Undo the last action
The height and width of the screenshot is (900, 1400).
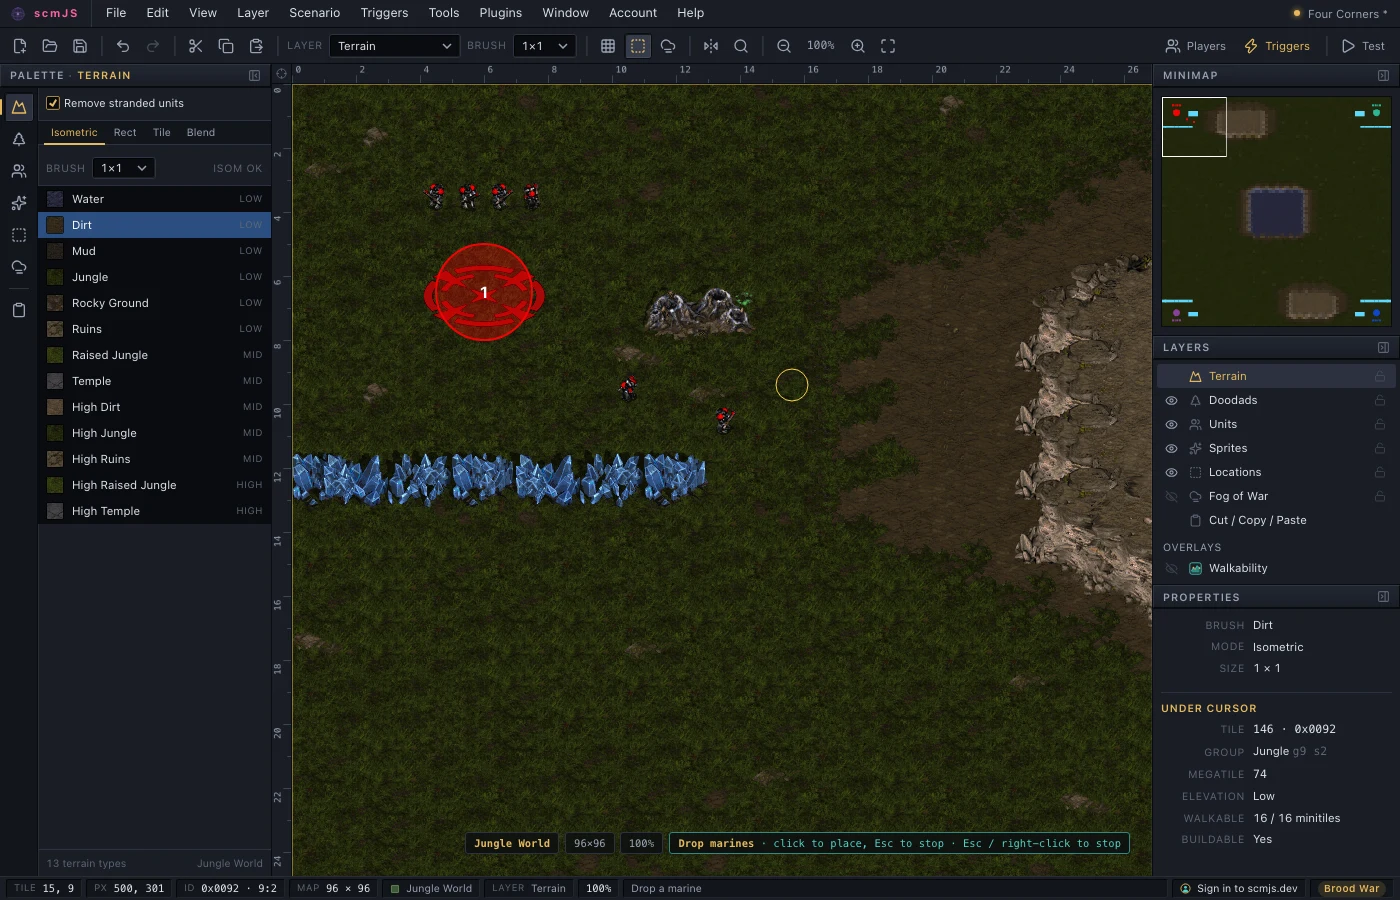click(x=123, y=46)
